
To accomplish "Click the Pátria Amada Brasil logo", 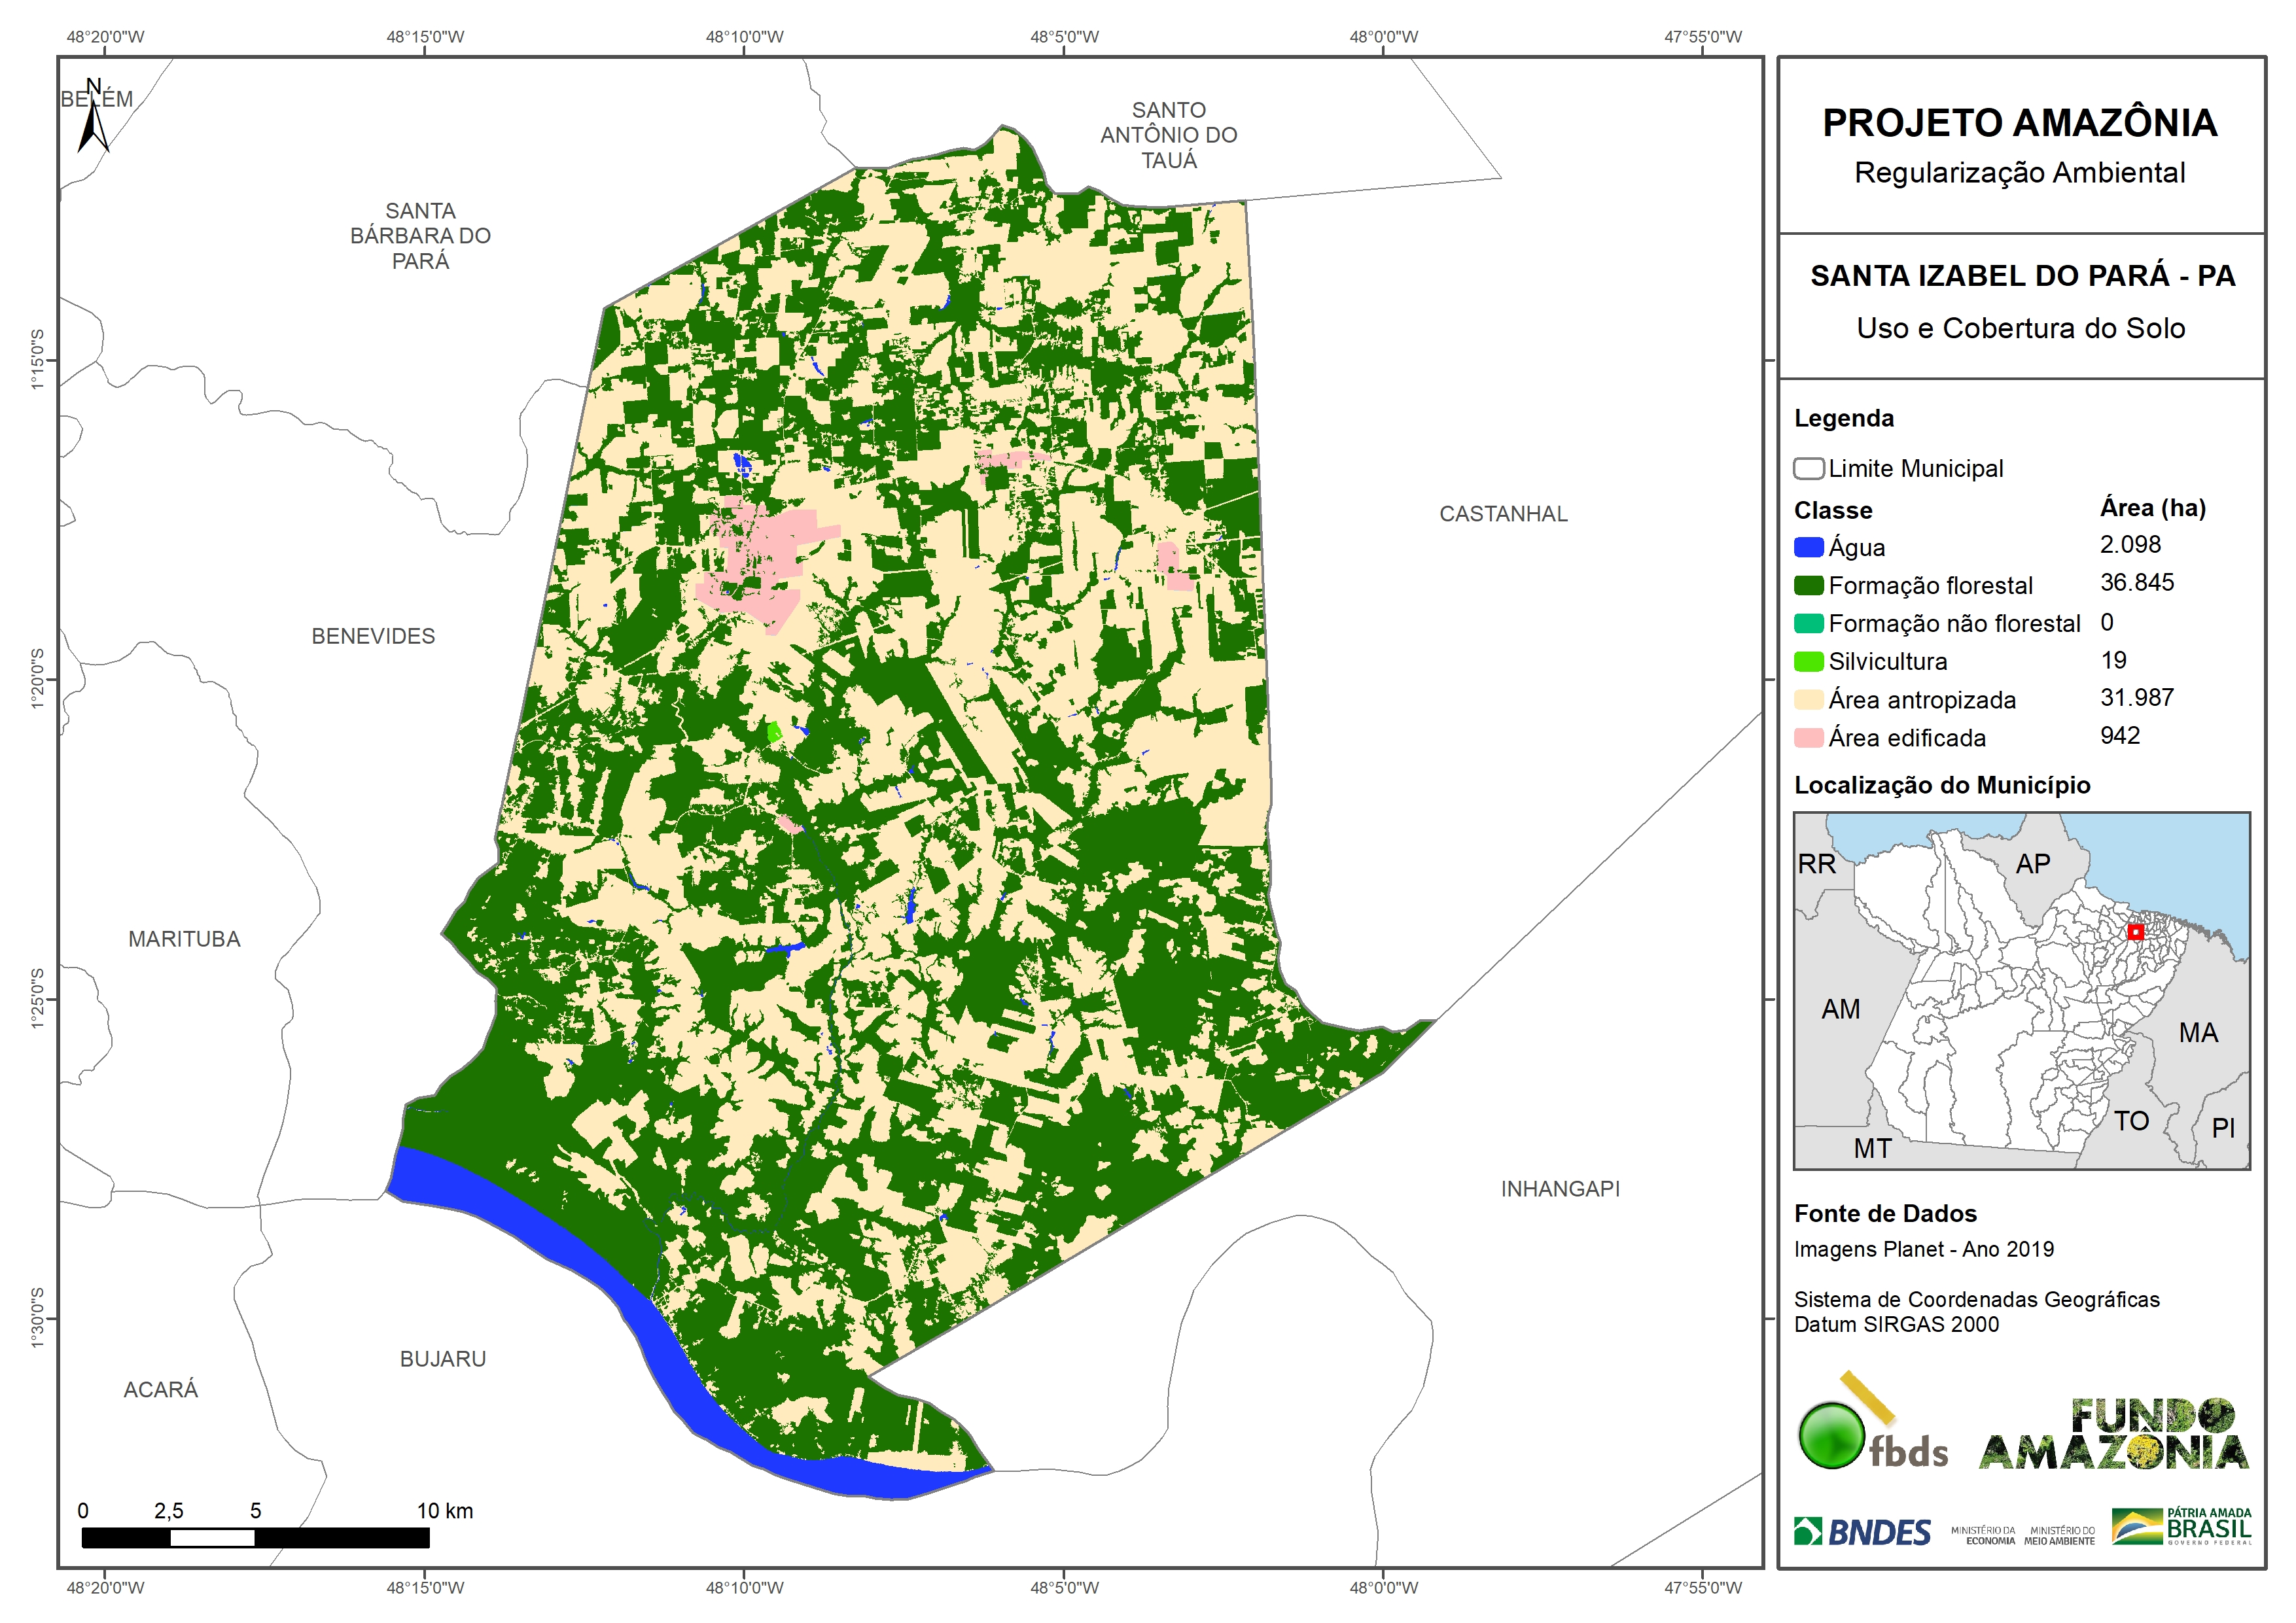I will (x=2182, y=1526).
